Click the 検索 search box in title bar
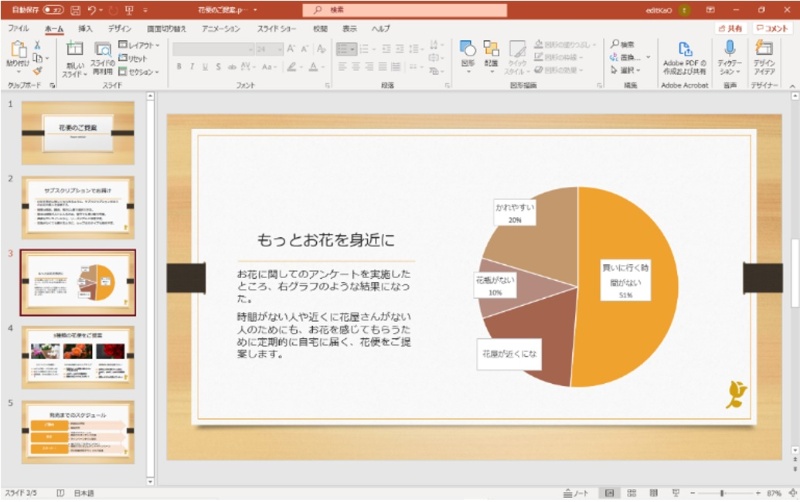The height and width of the screenshot is (502, 800). coord(405,10)
